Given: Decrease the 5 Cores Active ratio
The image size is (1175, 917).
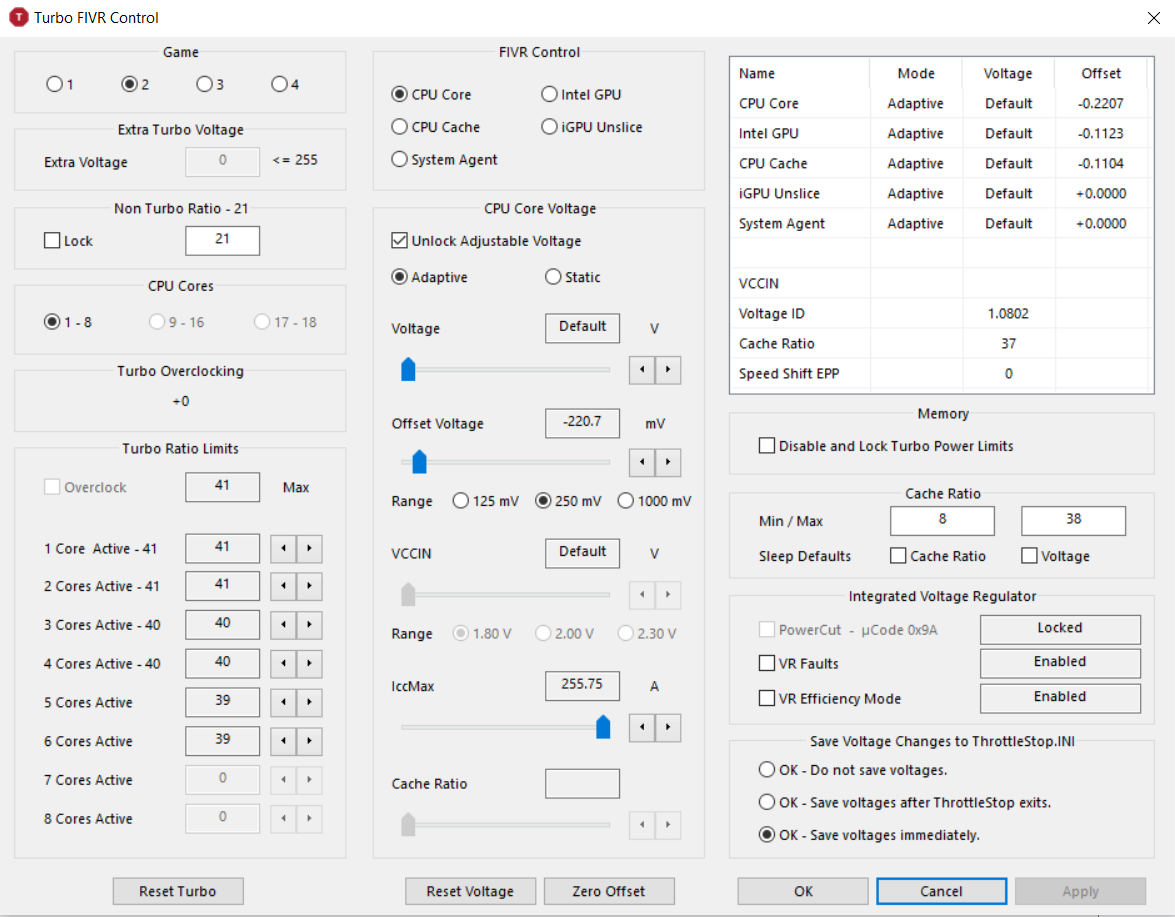Looking at the screenshot, I should click(x=285, y=703).
